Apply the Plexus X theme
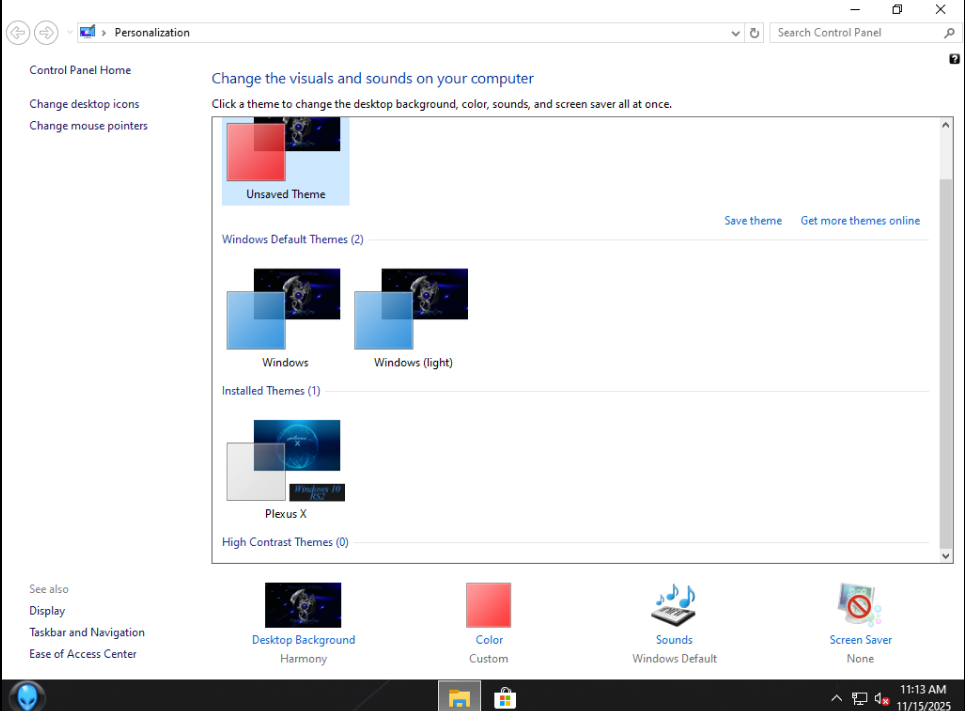The image size is (965, 711). (x=286, y=470)
